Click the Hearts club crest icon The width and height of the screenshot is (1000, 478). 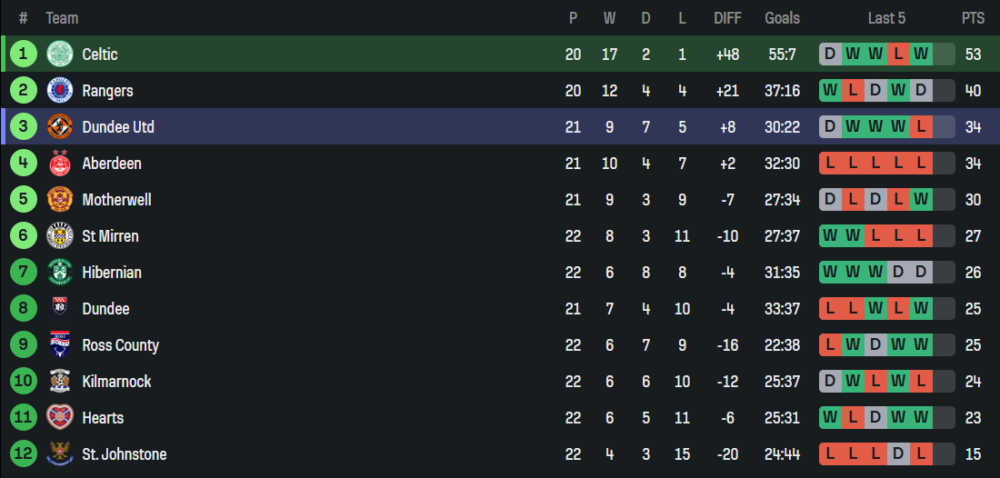point(60,418)
